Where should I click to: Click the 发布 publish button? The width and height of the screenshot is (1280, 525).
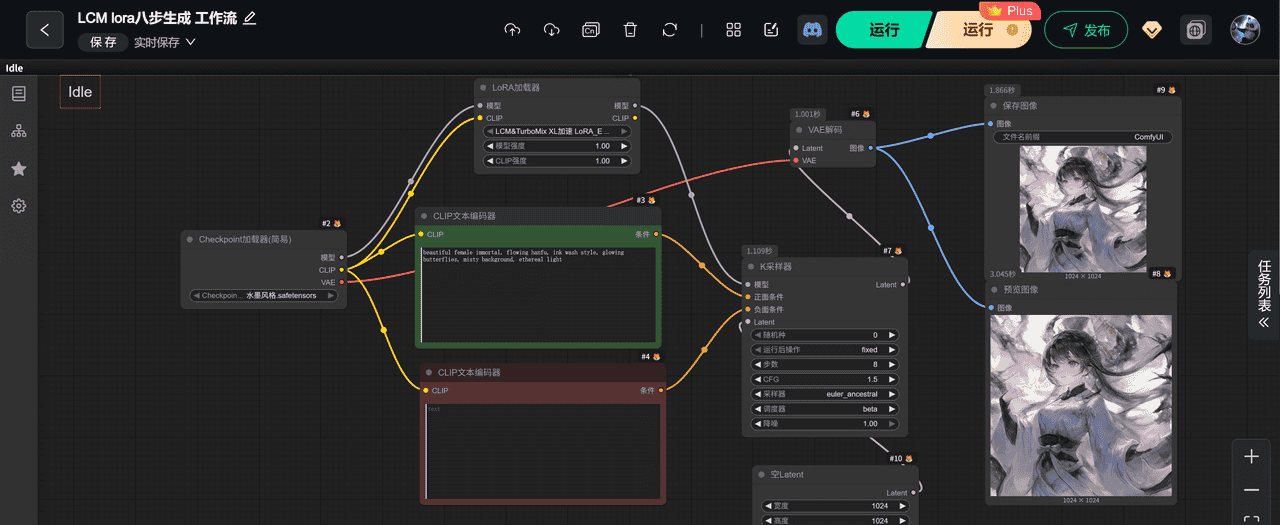1086,30
